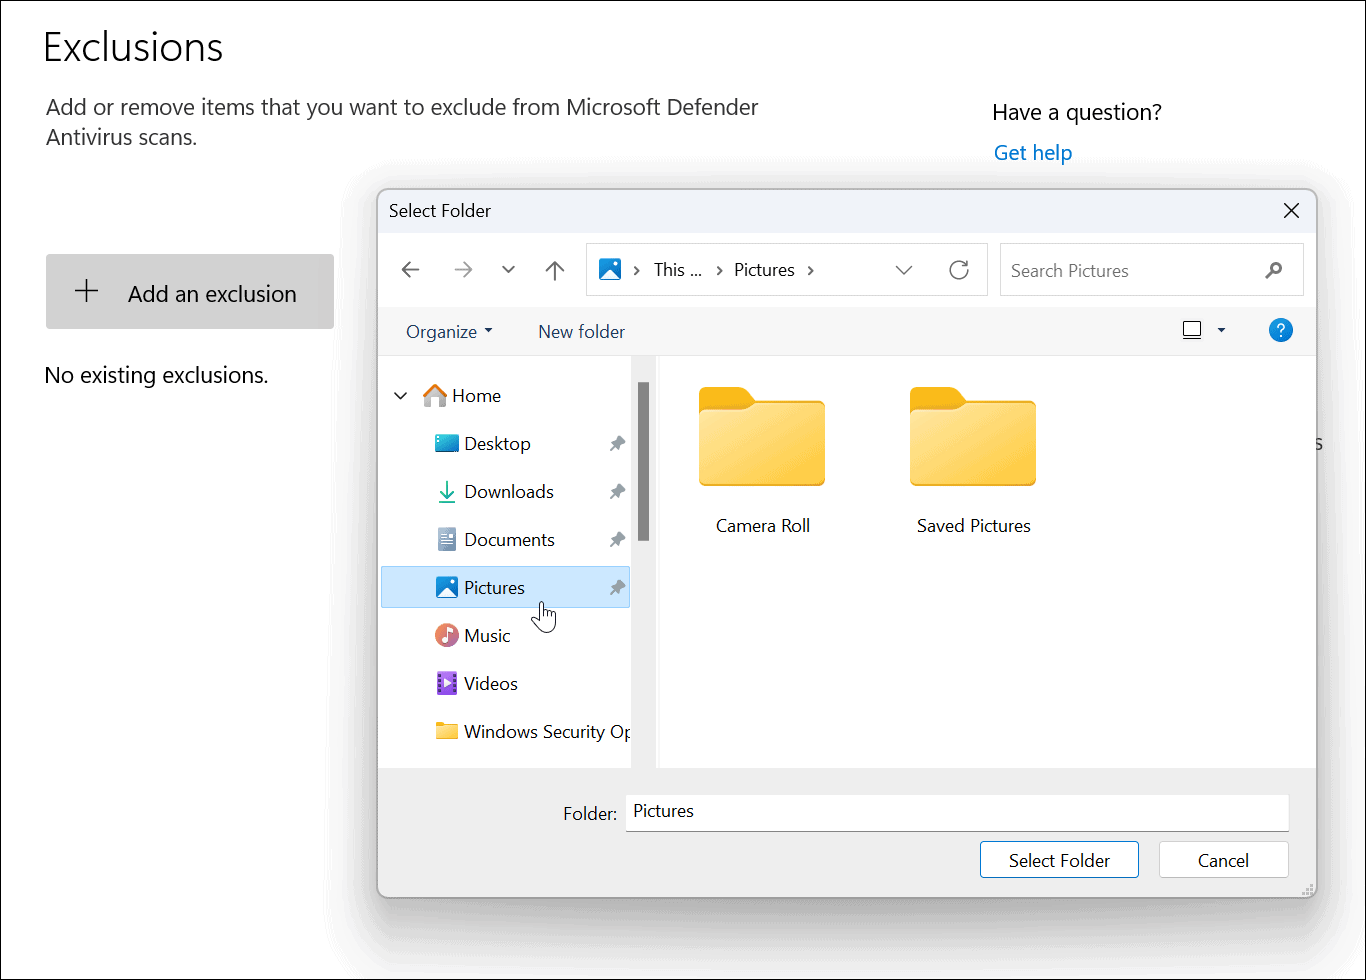
Task: Navigate up one folder level
Action: 555,269
